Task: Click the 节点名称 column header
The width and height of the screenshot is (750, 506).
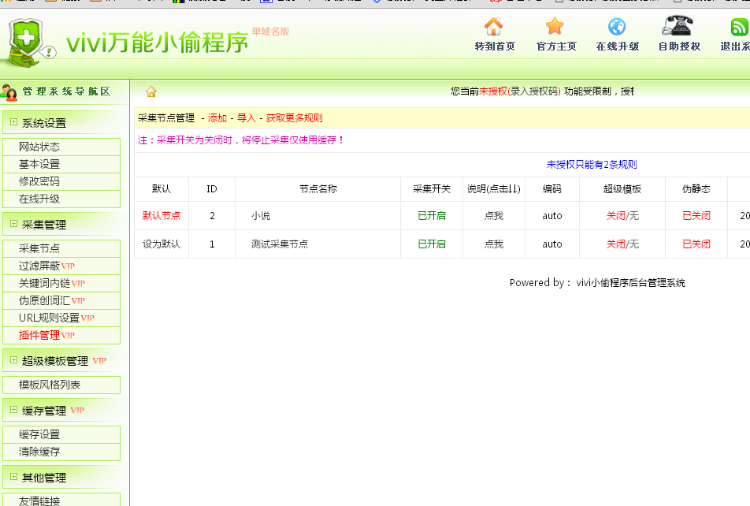Action: (x=318, y=189)
